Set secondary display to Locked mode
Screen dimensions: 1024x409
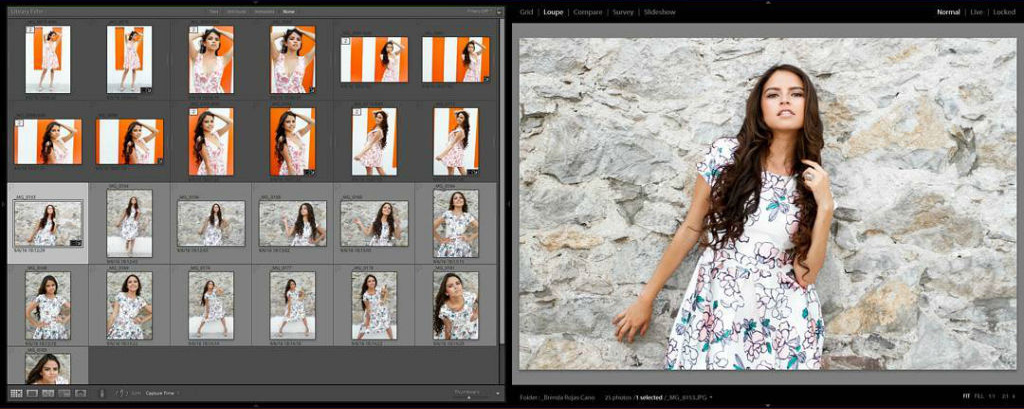(1004, 12)
